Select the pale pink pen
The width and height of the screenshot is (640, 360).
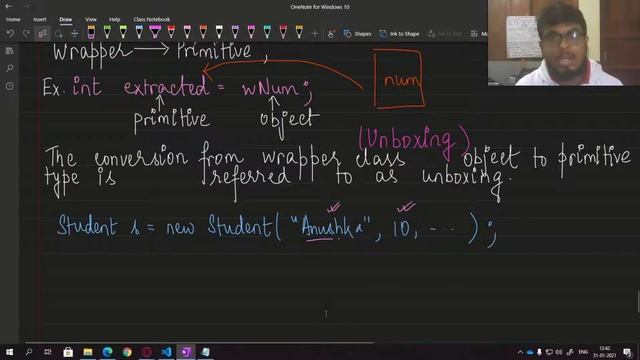[187, 32]
